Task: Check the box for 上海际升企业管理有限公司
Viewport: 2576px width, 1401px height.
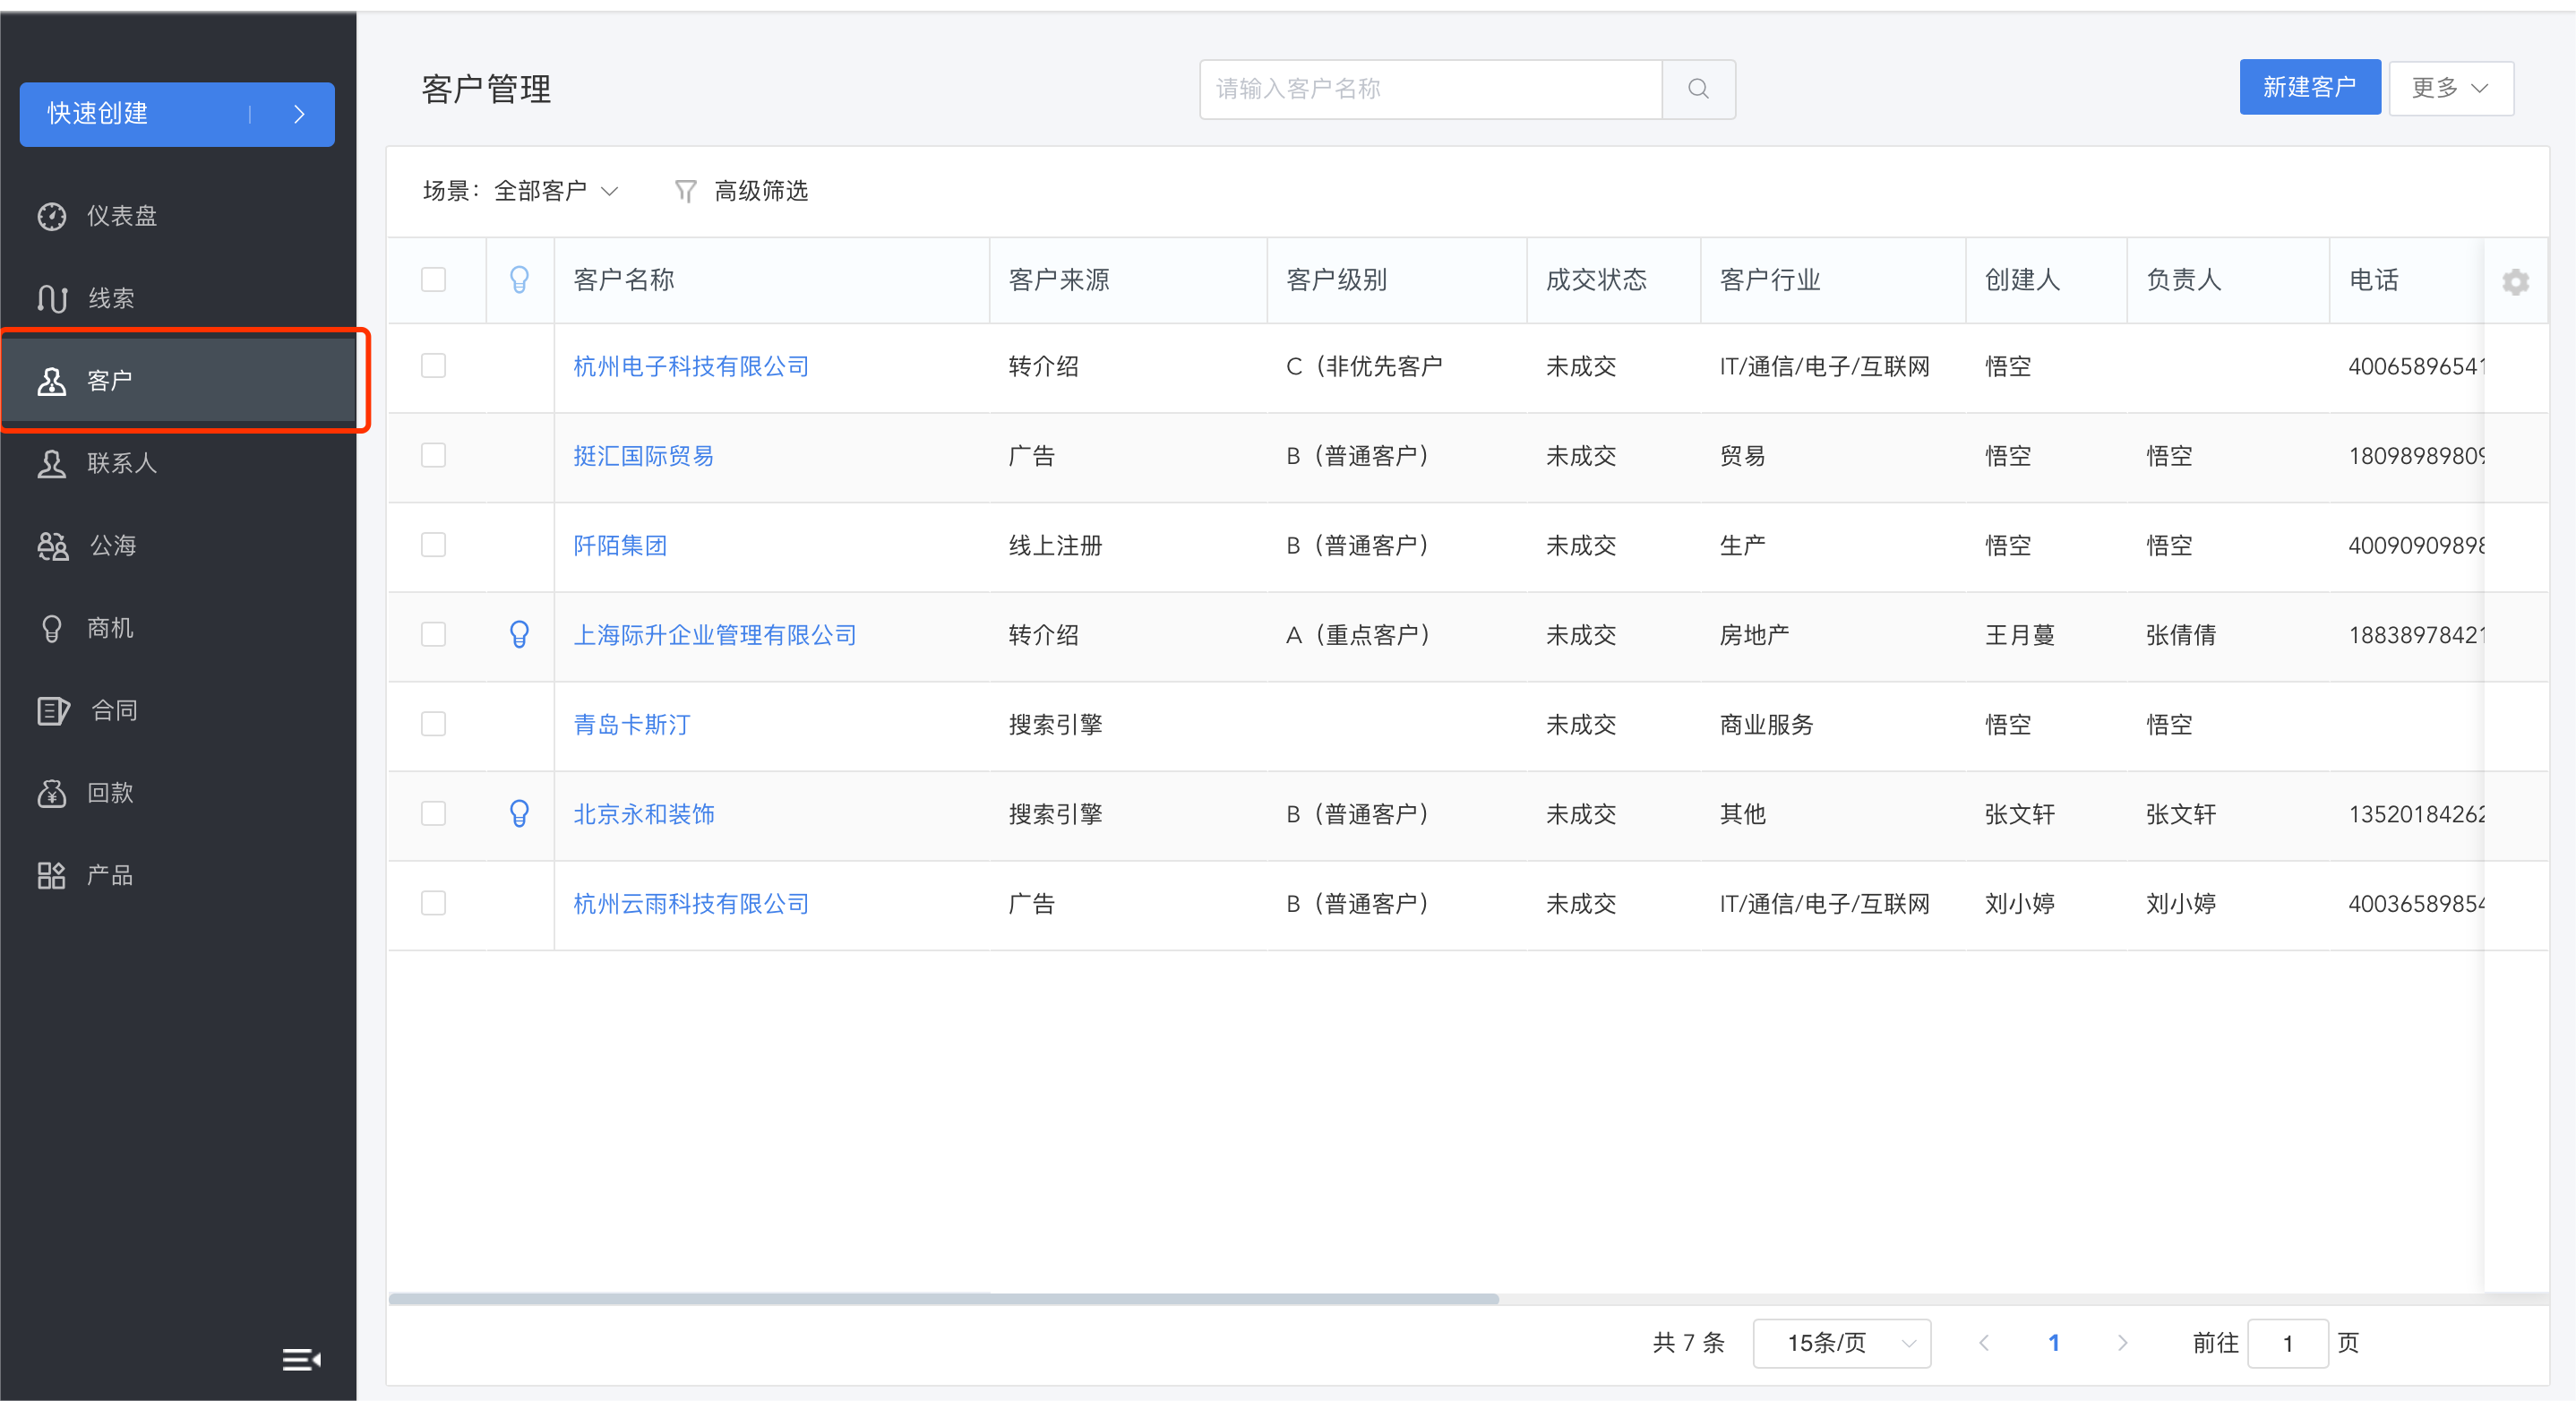Action: point(433,635)
